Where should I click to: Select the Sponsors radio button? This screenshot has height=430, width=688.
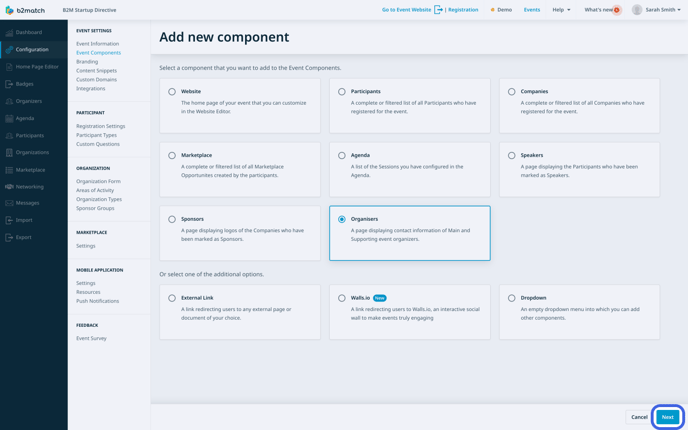(x=172, y=219)
